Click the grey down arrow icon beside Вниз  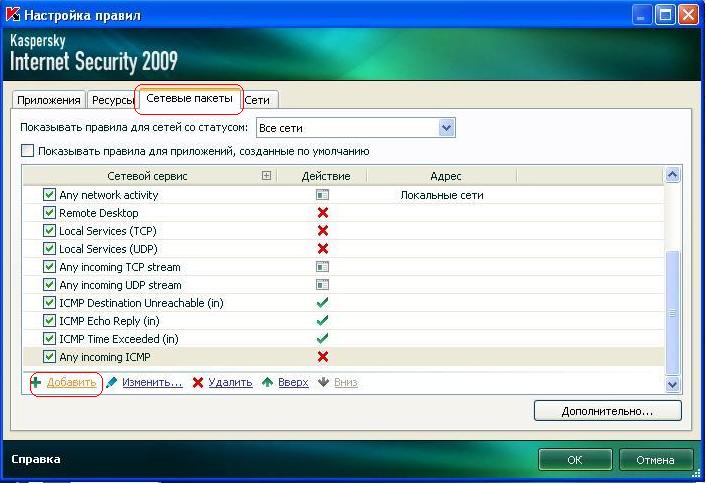pos(323,382)
